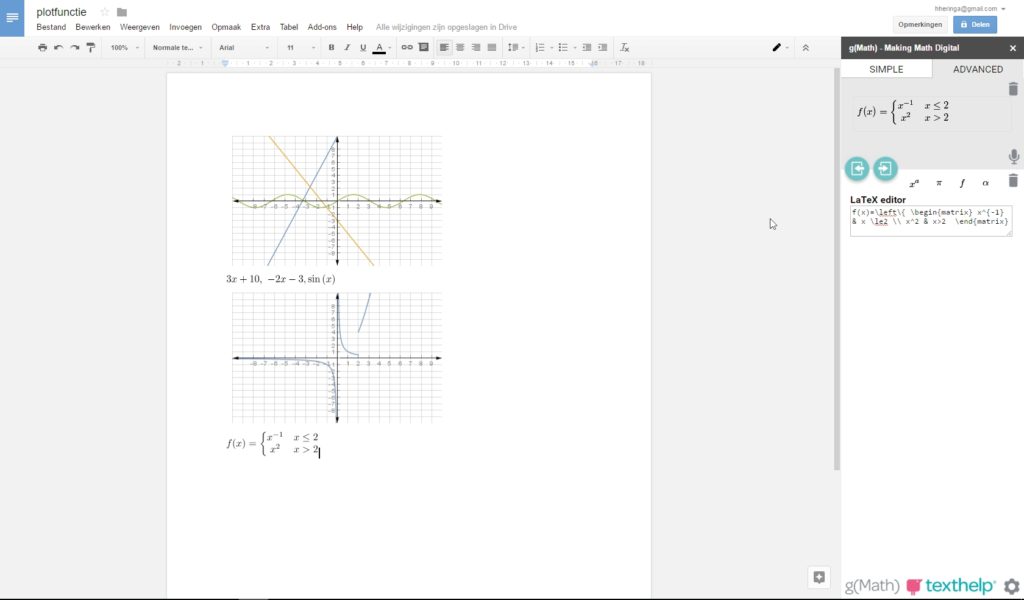Toggle underline formatting in the toolbar

point(361,47)
